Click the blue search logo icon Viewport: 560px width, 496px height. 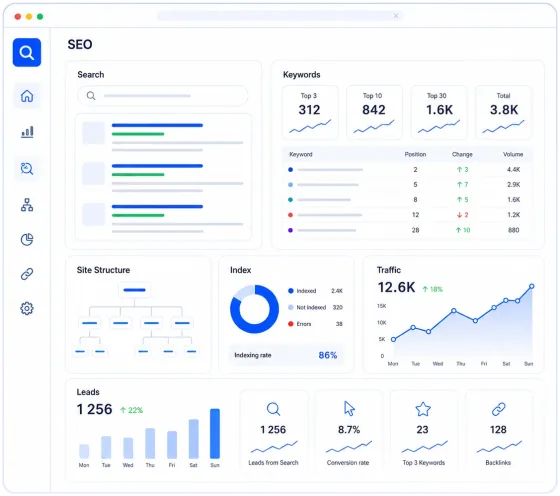(27, 52)
